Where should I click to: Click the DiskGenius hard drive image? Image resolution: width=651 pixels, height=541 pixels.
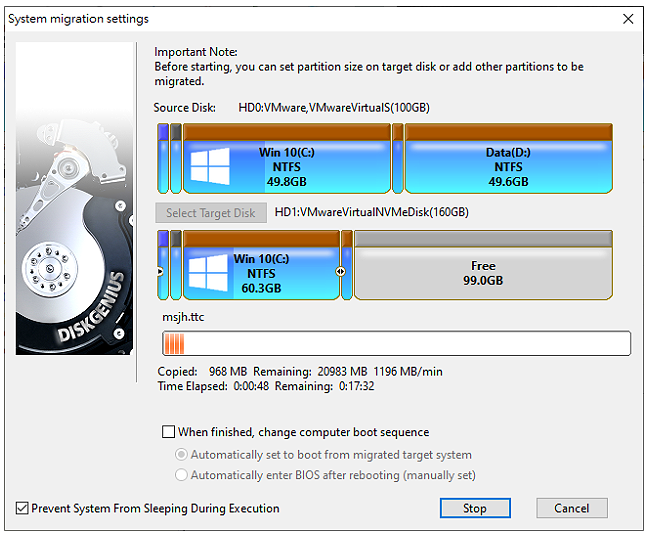pyautogui.click(x=74, y=198)
